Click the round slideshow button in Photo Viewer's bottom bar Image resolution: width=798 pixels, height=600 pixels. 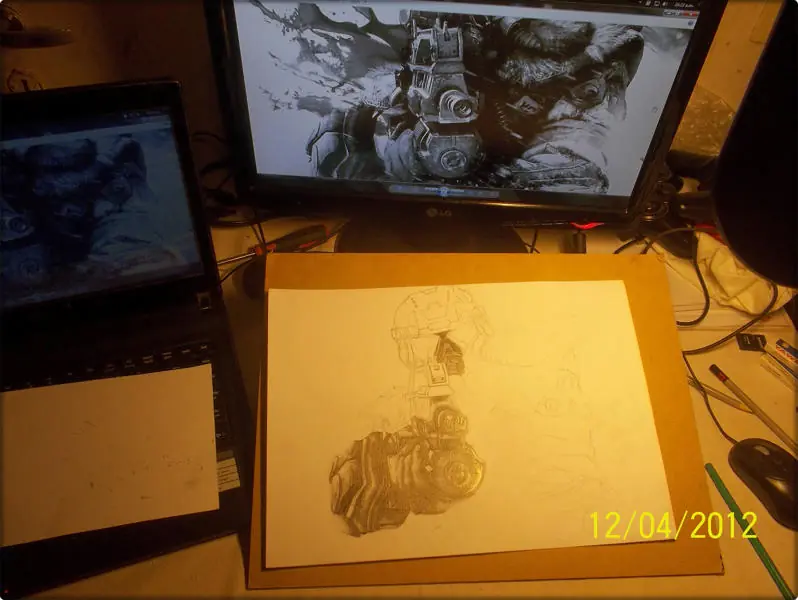pos(443,191)
